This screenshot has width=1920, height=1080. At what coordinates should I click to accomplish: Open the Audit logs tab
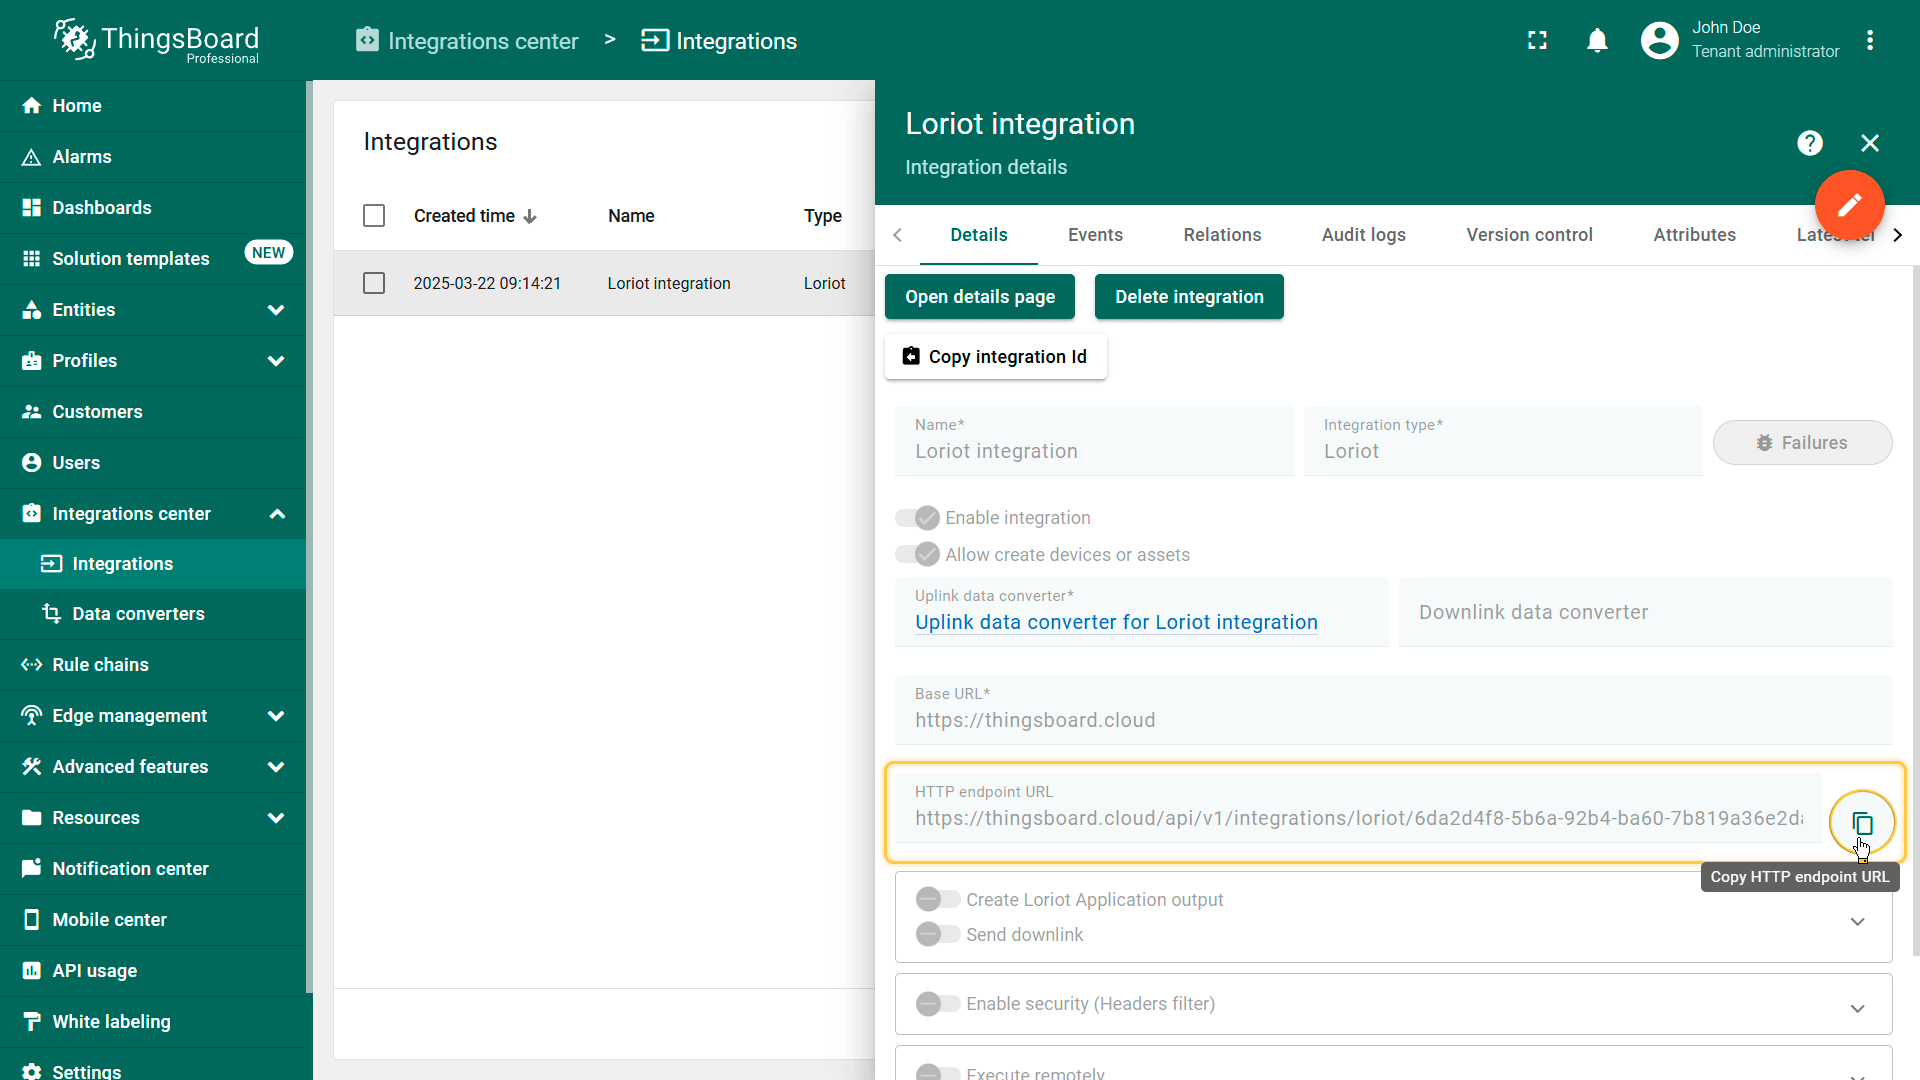[x=1363, y=235]
